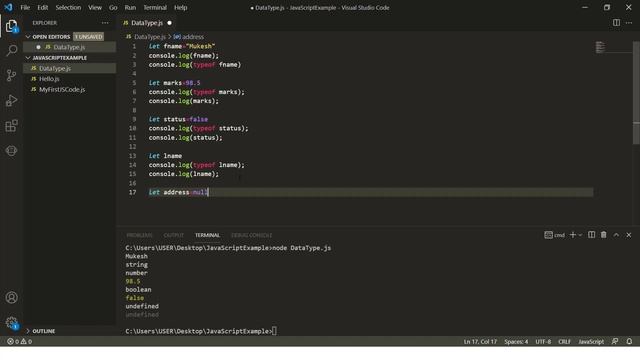Open the terminal launch profile dropdown
This screenshot has height=360, width=640.
tap(580, 235)
